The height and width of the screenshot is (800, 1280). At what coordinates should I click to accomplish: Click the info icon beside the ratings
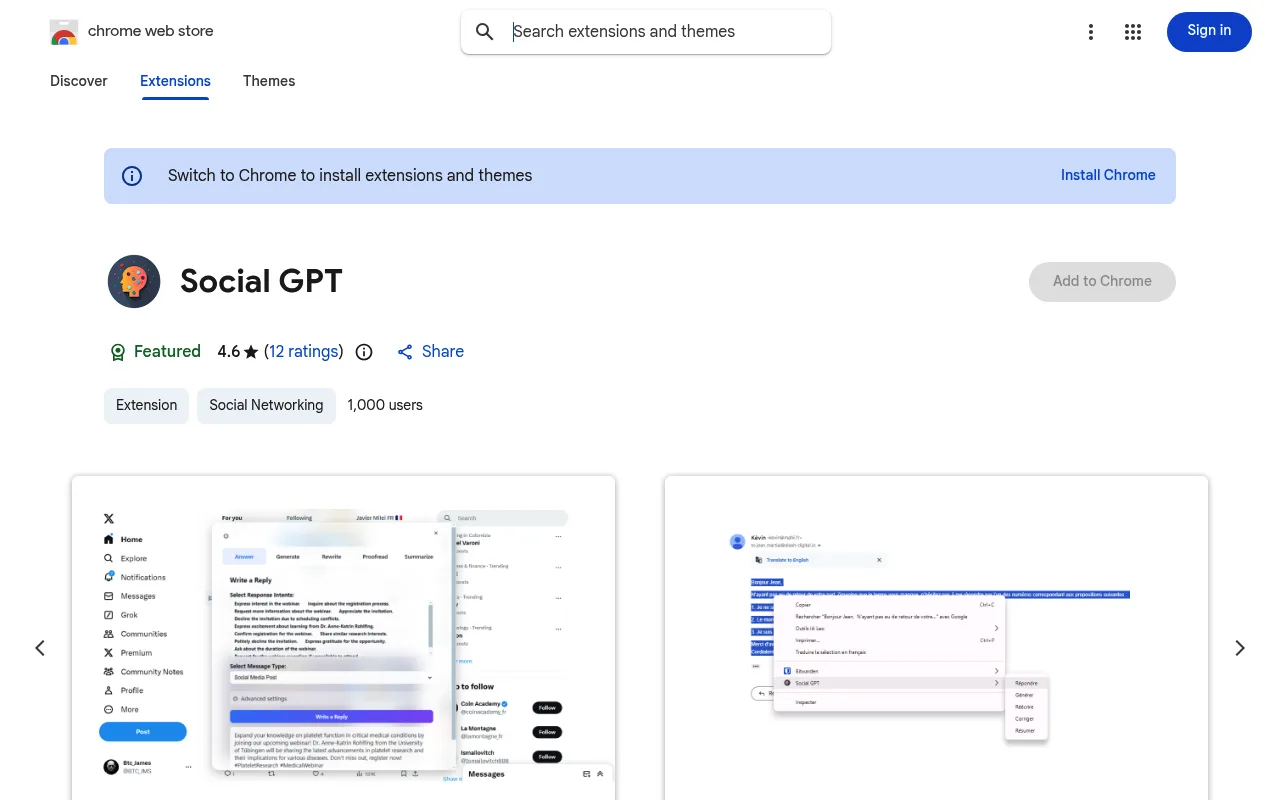[364, 352]
